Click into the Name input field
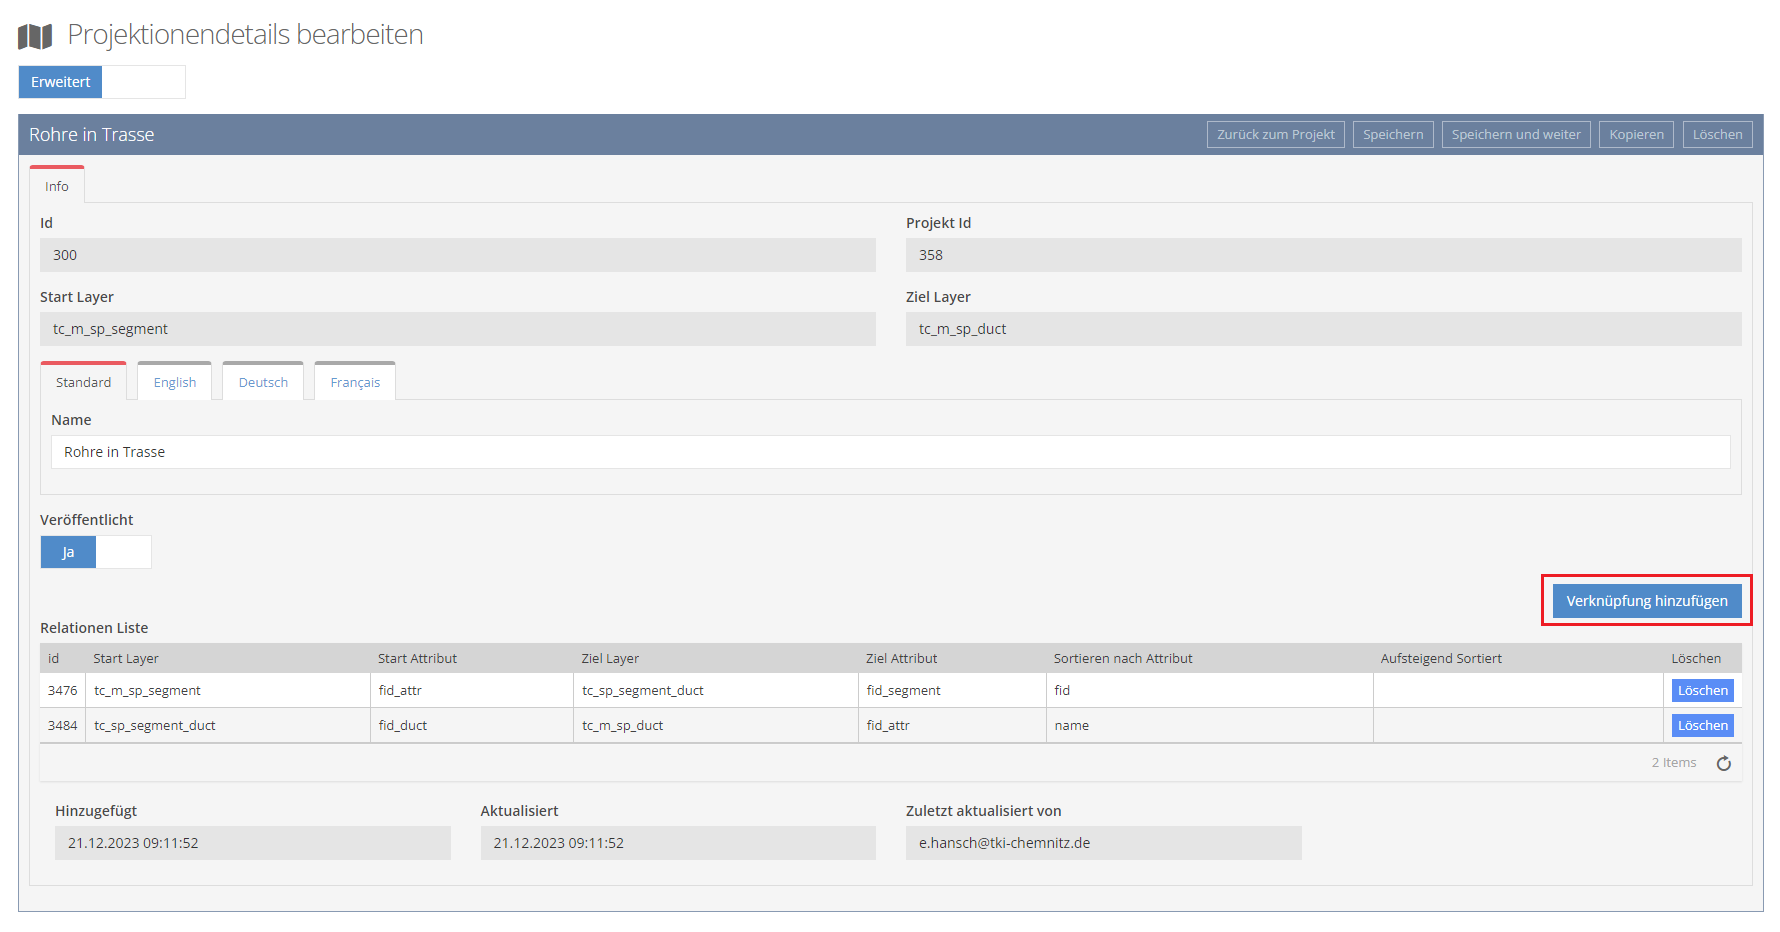Image resolution: width=1780 pixels, height=932 pixels. pos(890,452)
